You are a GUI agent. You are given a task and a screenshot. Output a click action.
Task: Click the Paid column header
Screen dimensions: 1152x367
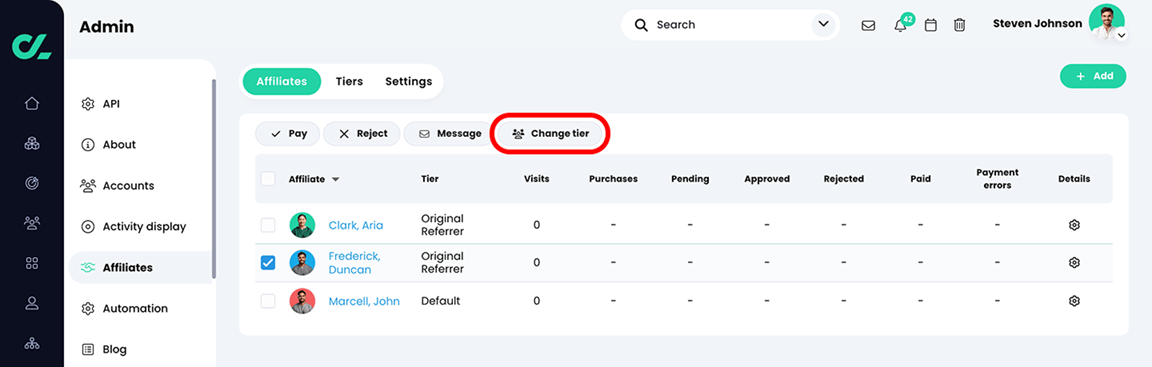pos(920,178)
